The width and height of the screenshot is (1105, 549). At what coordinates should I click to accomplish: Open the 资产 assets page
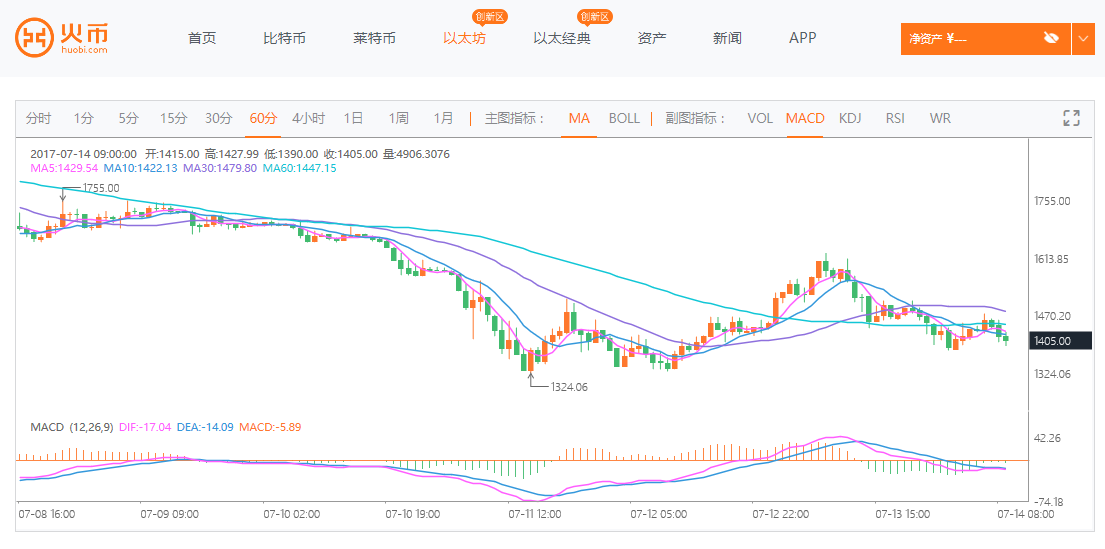tap(652, 38)
